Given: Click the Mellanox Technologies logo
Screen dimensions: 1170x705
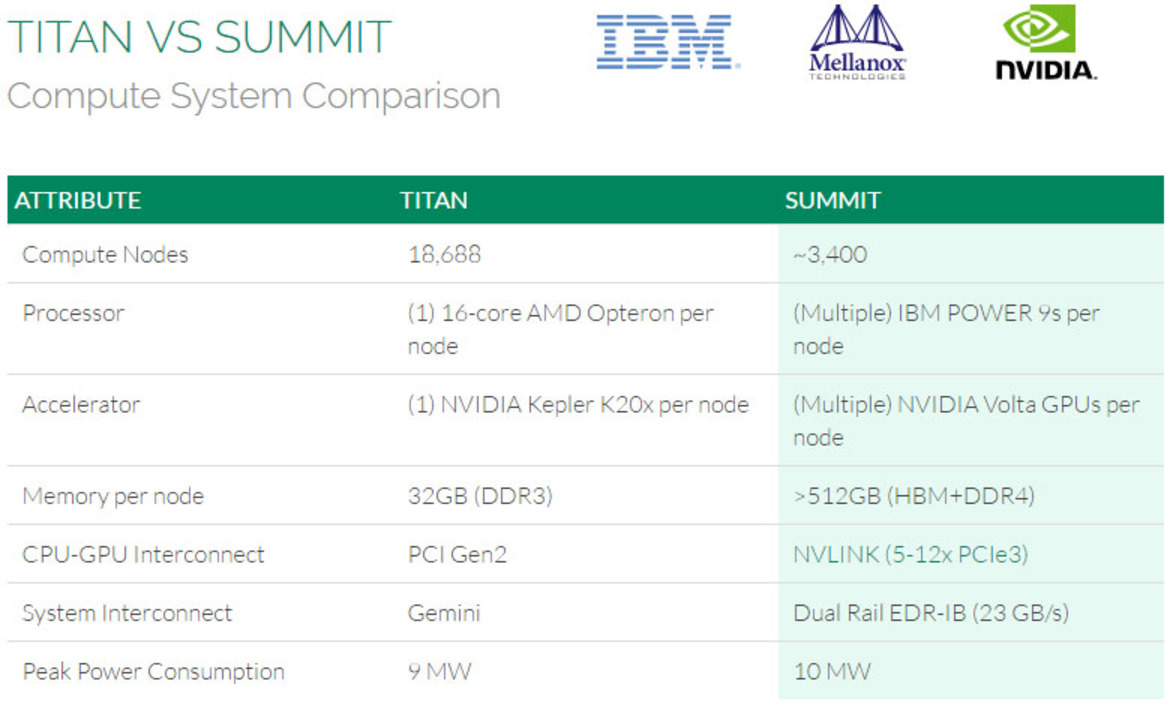Looking at the screenshot, I should 857,43.
